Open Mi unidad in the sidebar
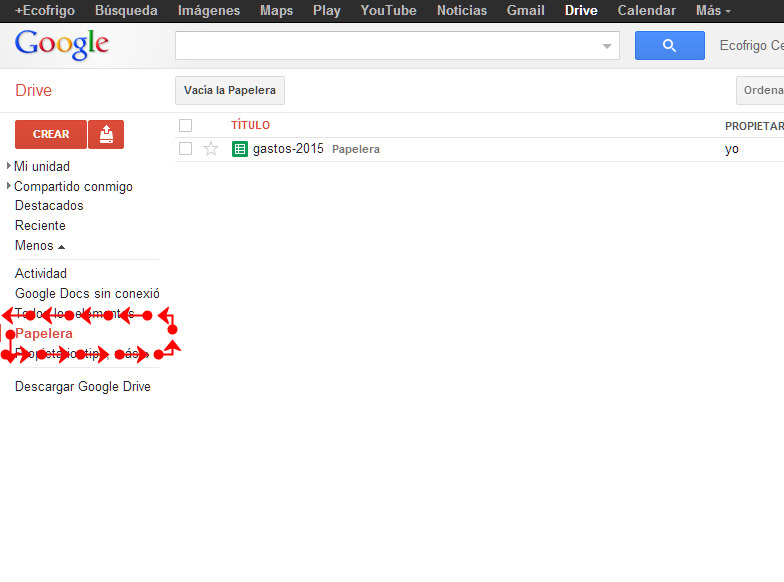 pyautogui.click(x=42, y=166)
